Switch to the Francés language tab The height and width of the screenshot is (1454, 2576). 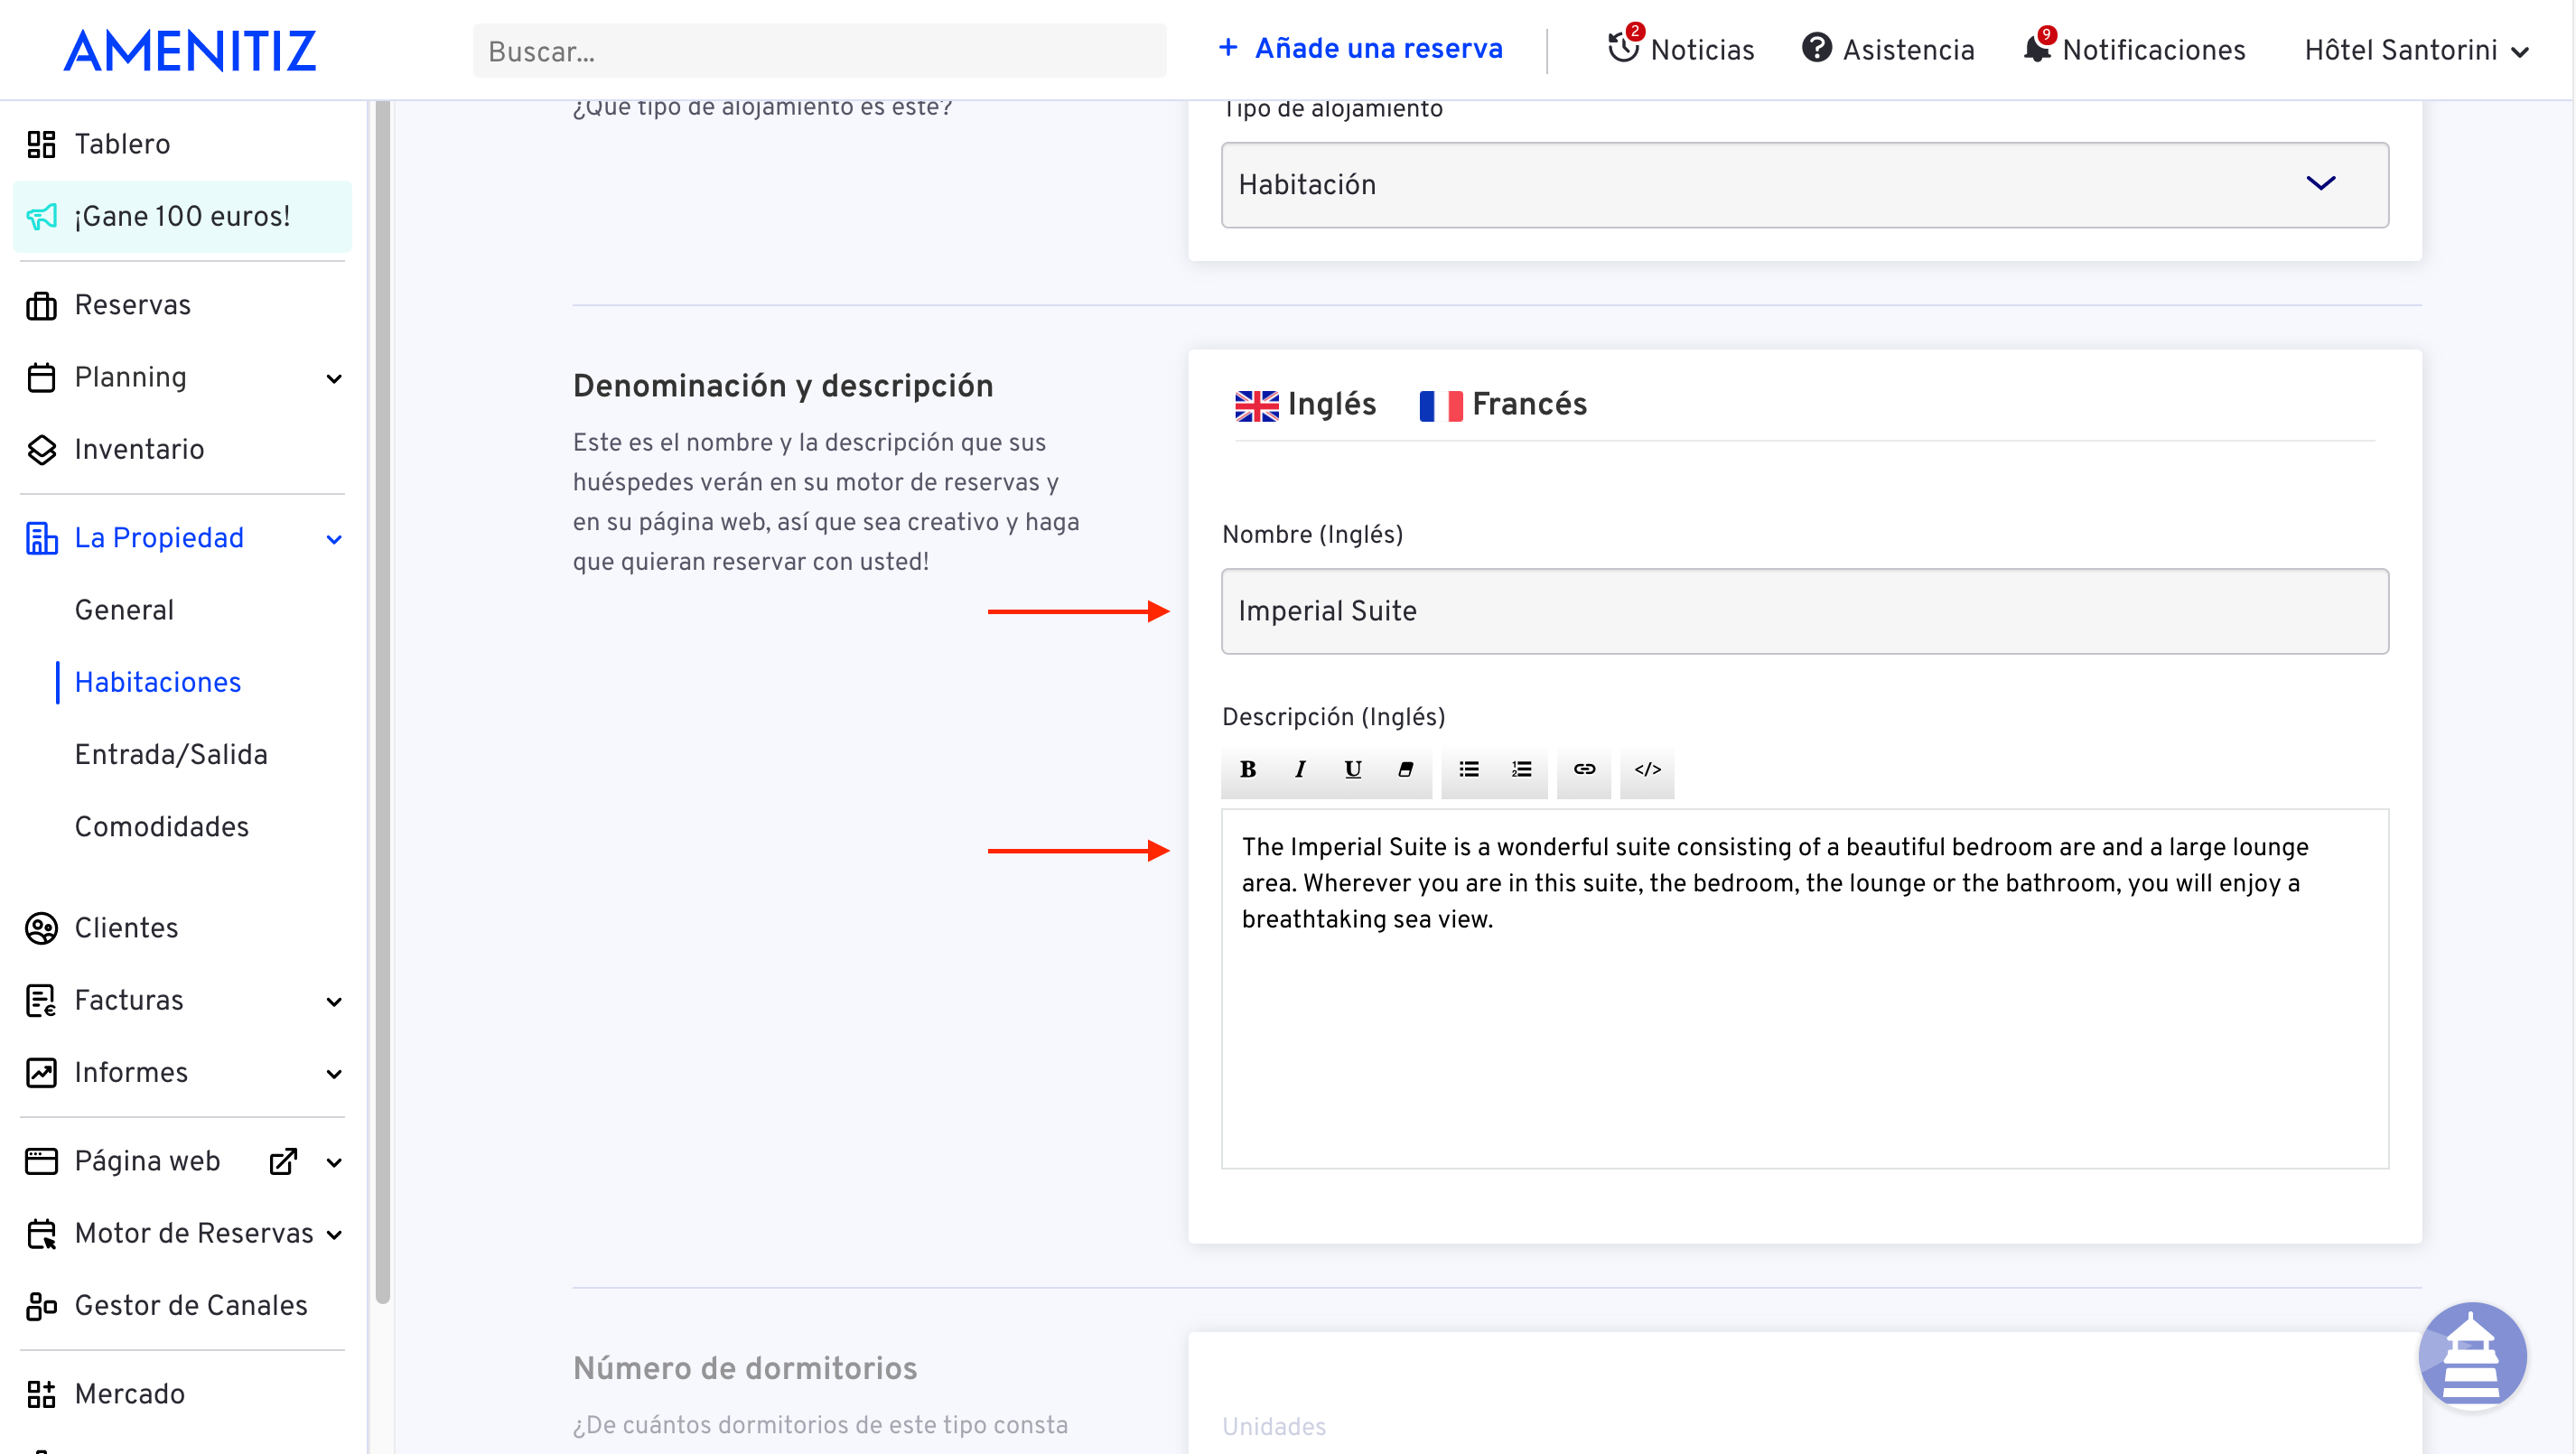tap(1503, 405)
